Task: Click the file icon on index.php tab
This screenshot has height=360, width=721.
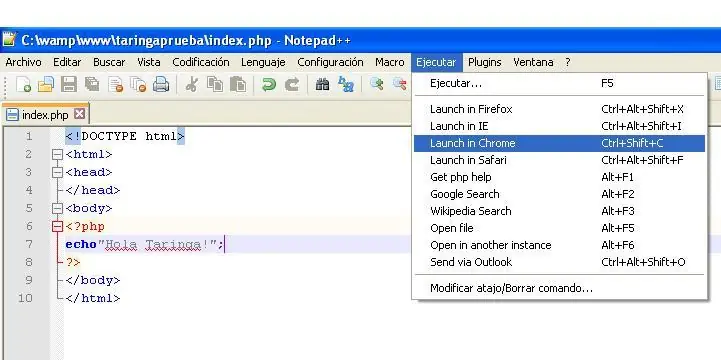Action: [x=12, y=114]
